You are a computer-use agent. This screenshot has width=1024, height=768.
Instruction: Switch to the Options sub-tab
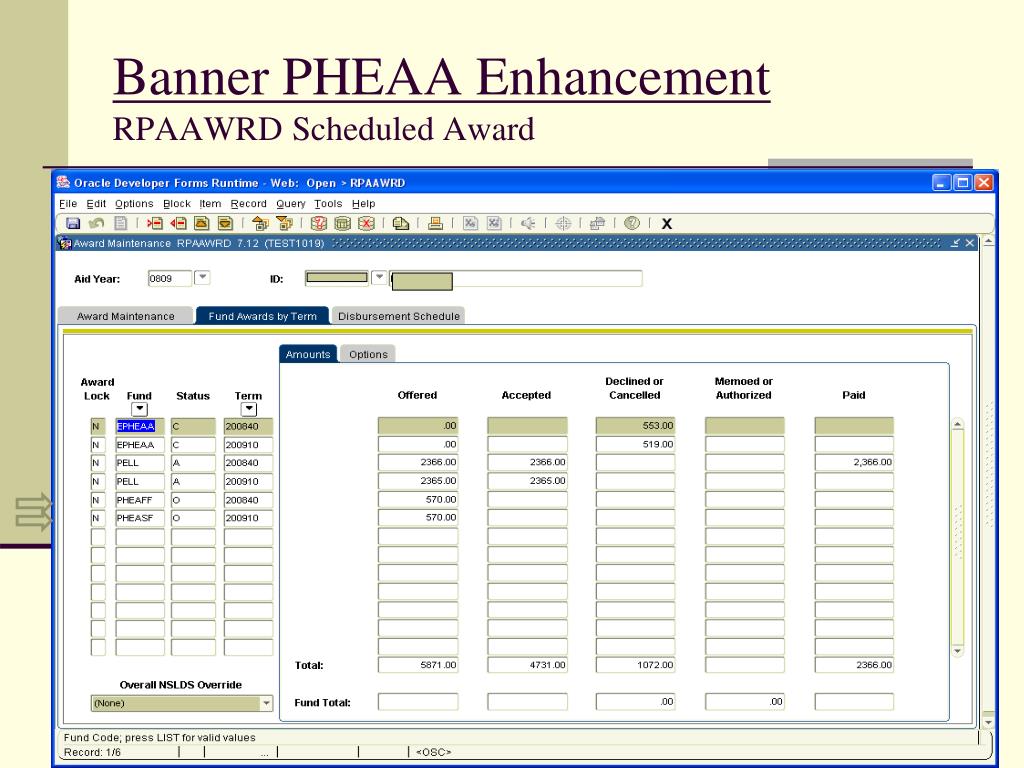click(x=368, y=354)
